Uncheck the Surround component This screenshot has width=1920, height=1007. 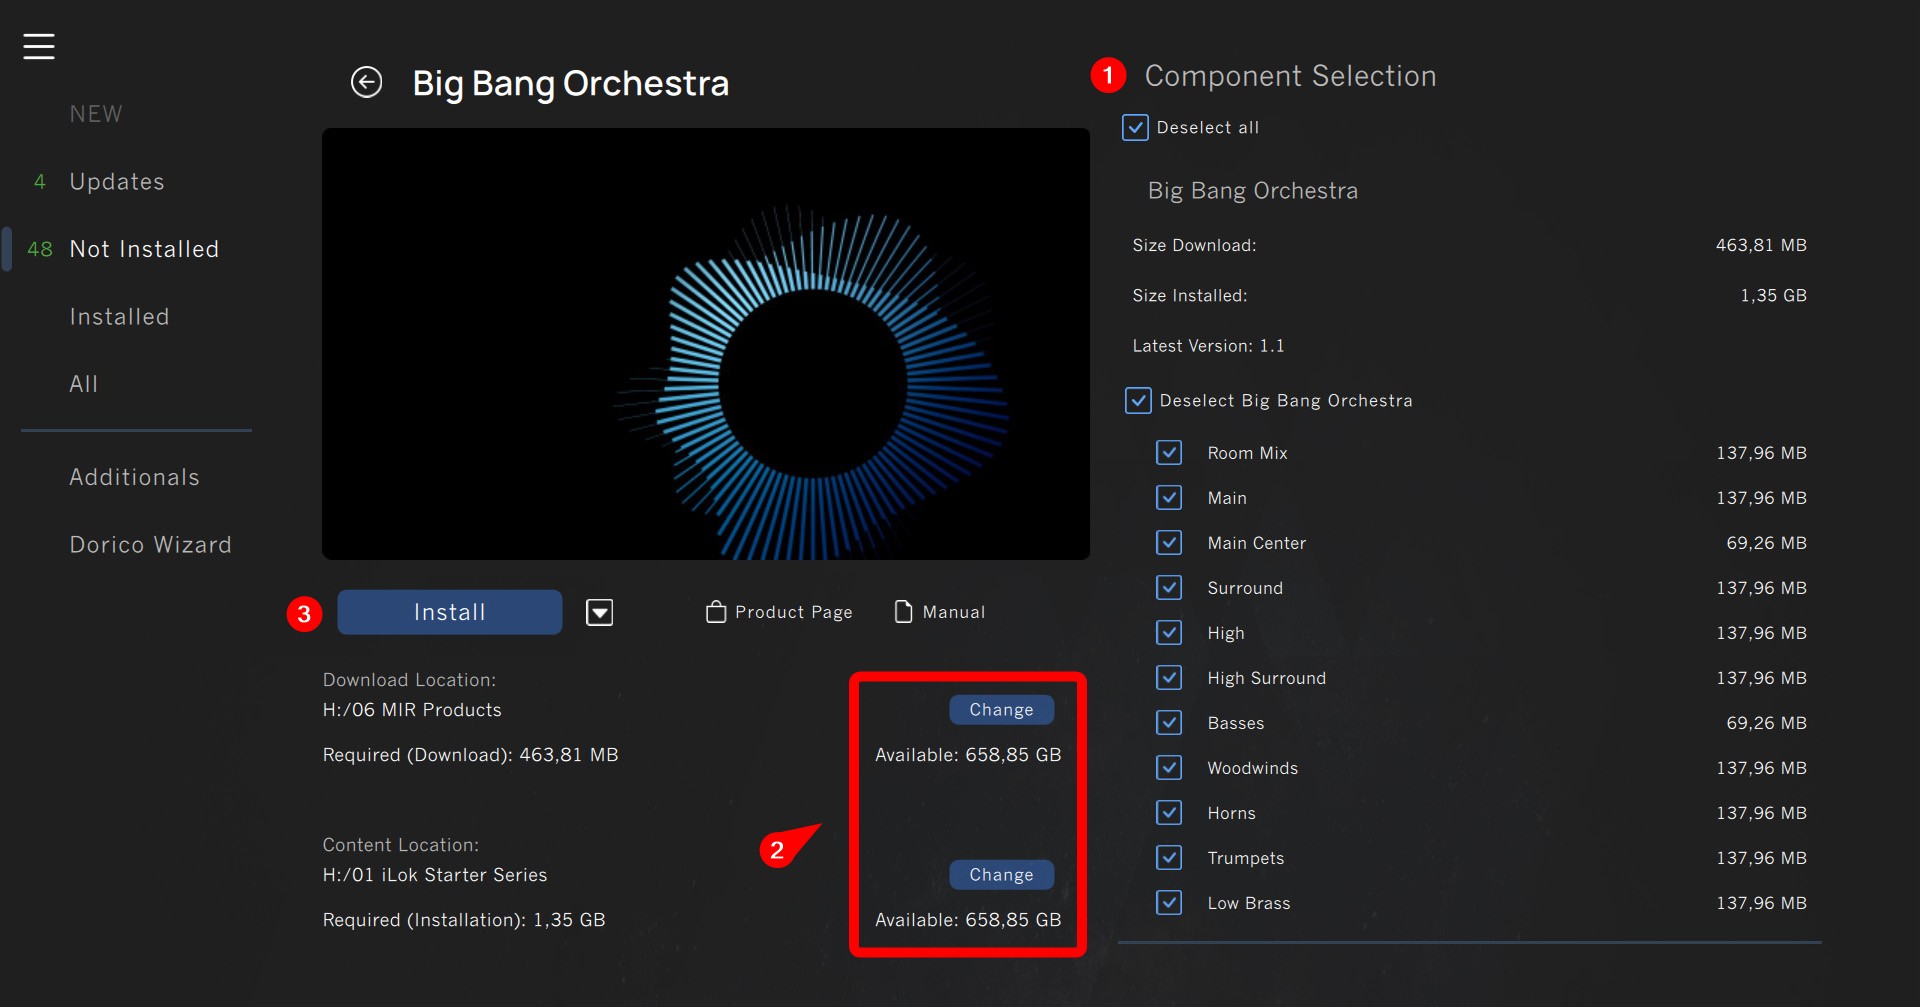1169,588
